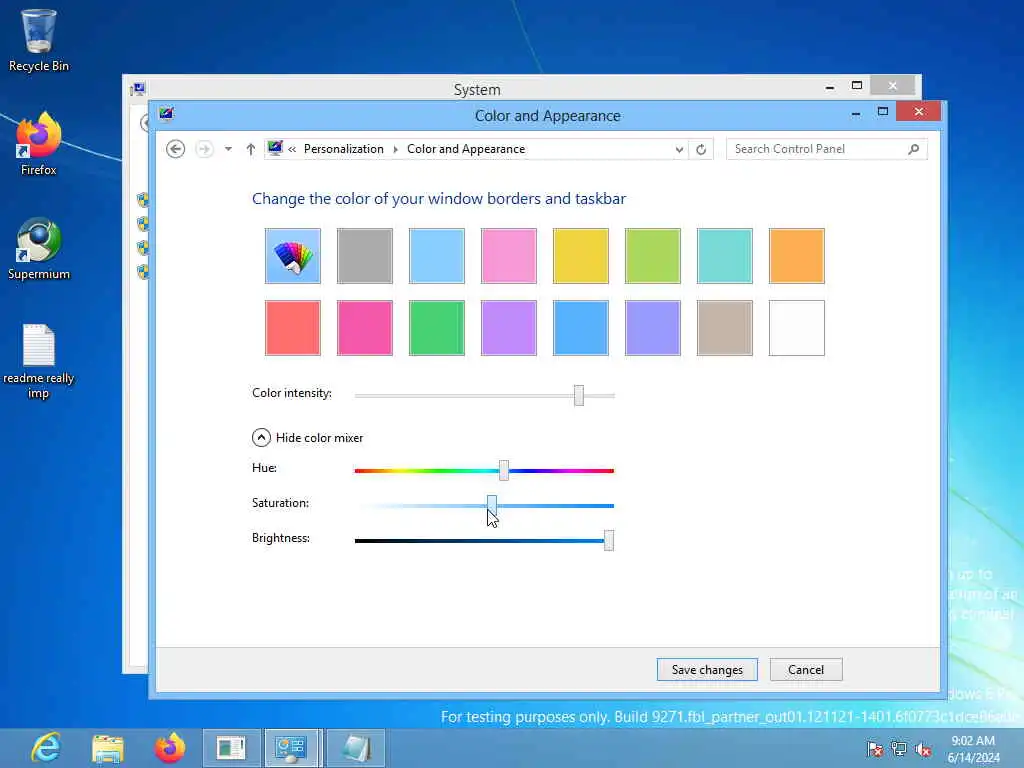Go back using the back arrow

[175, 149]
